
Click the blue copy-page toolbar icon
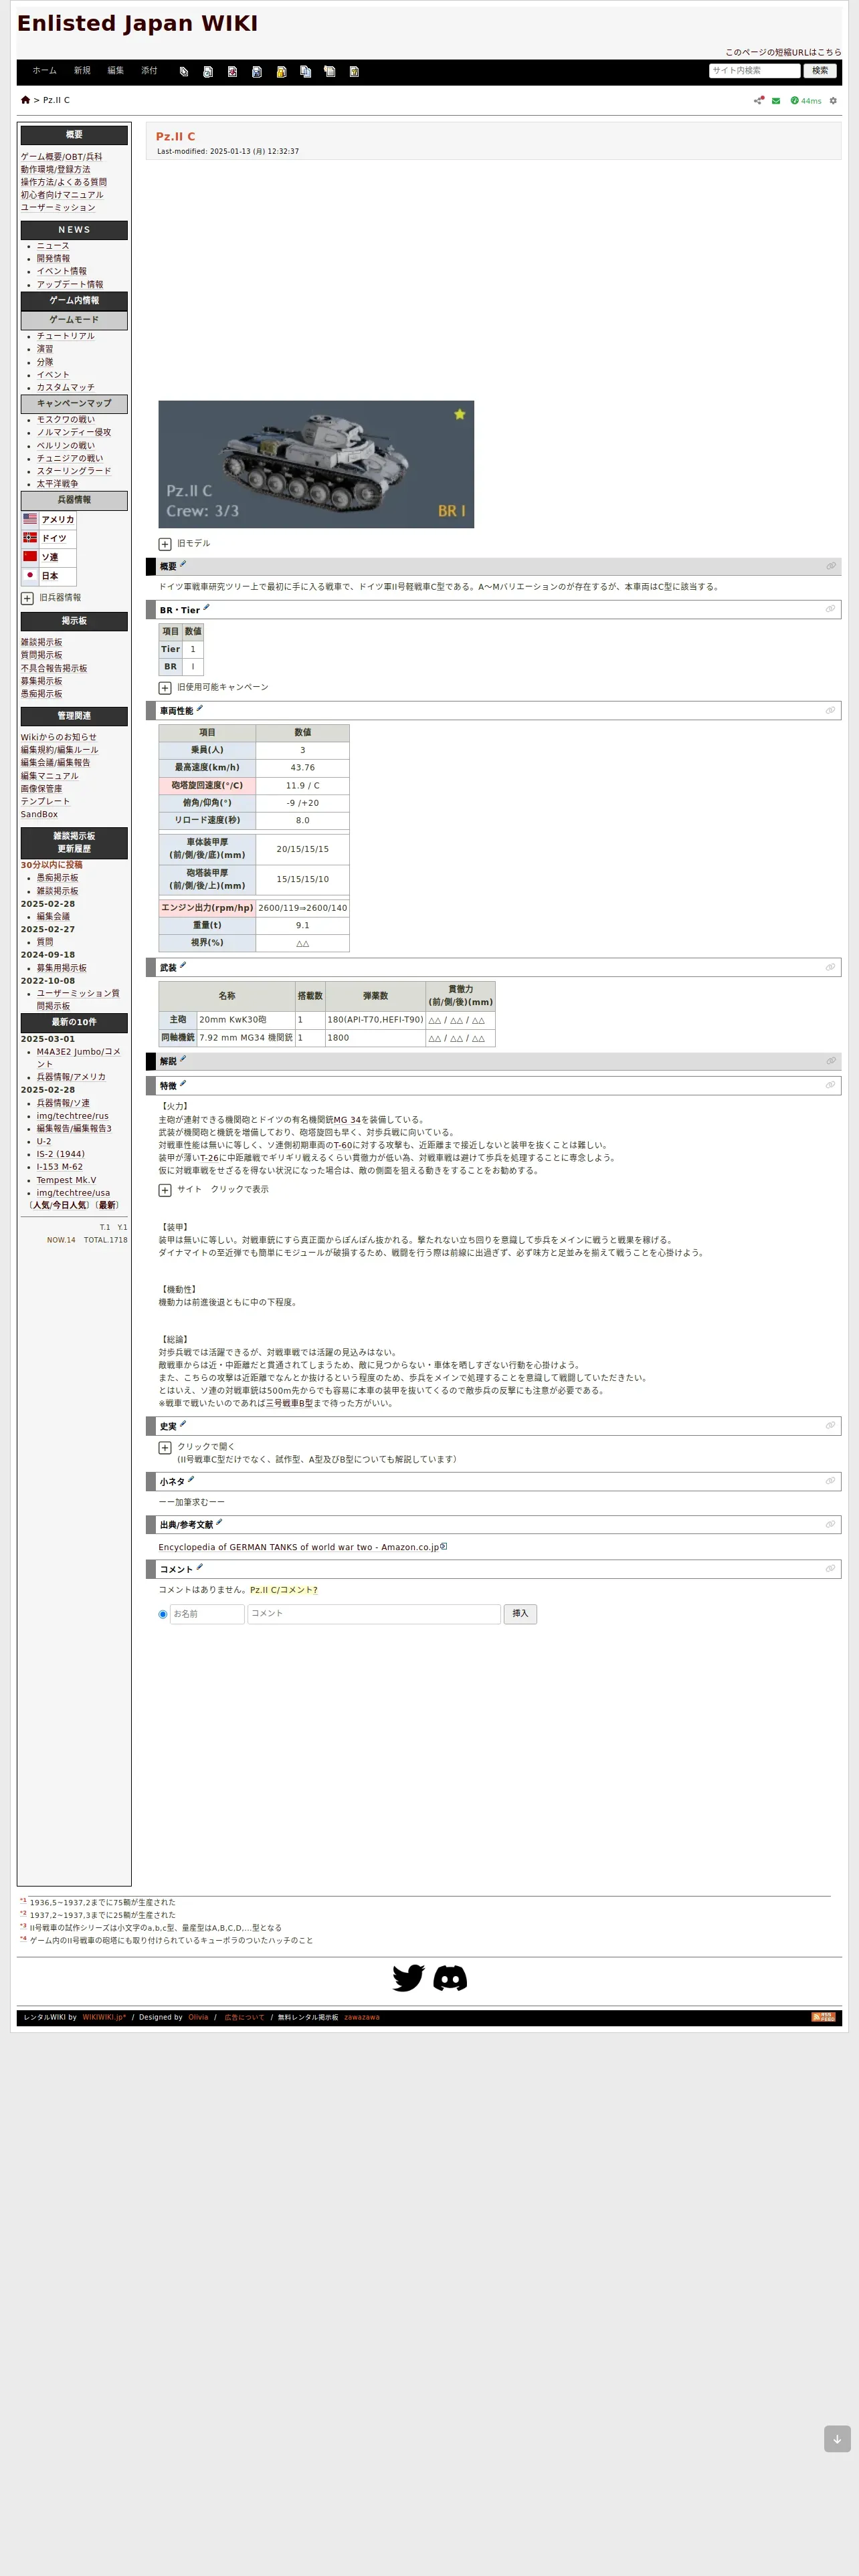tap(305, 72)
